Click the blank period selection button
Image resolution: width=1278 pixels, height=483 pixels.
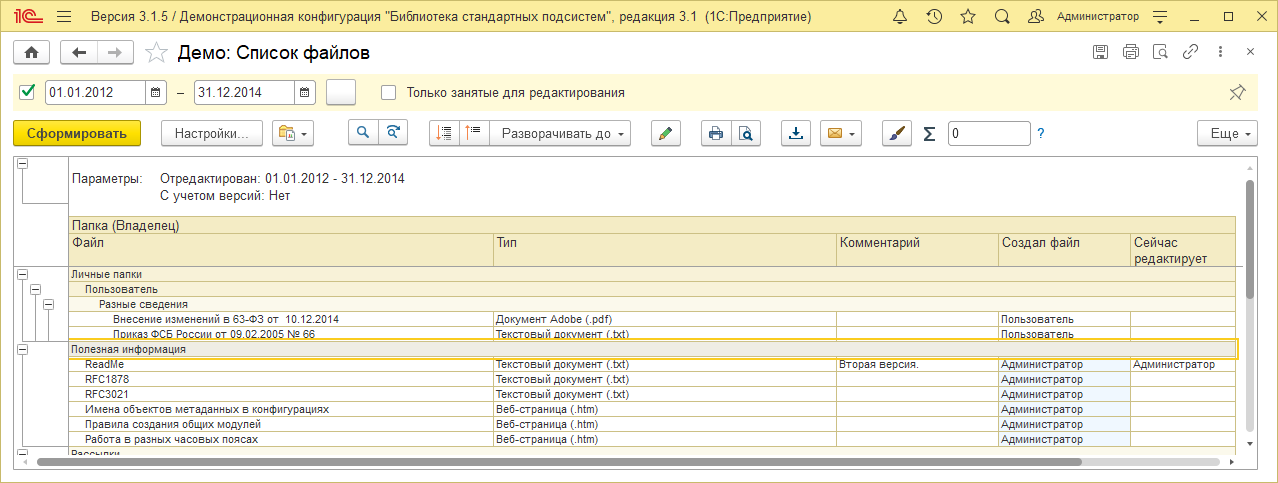pyautogui.click(x=341, y=92)
